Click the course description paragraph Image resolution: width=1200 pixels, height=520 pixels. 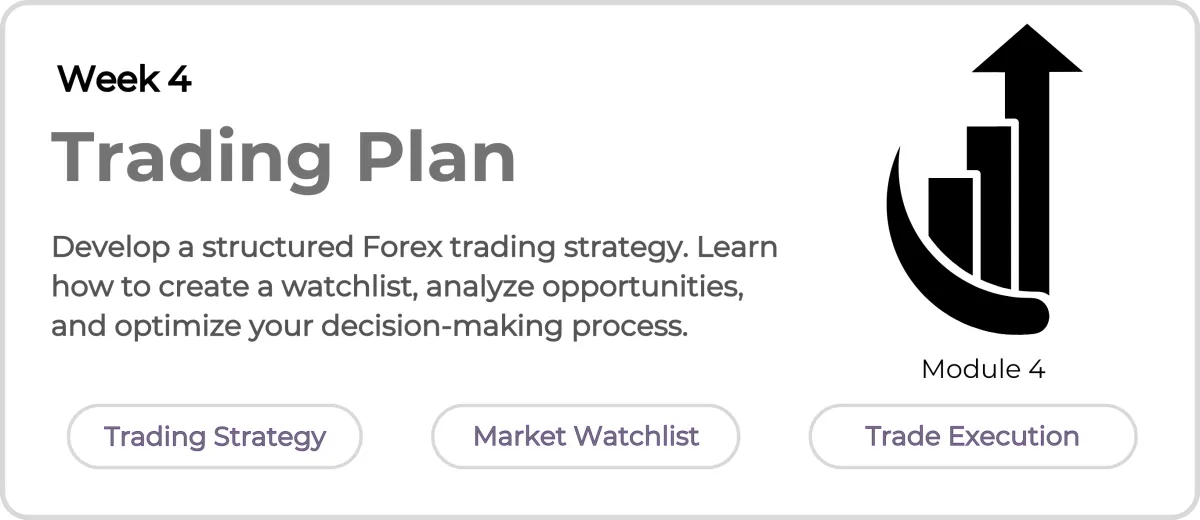[414, 287]
